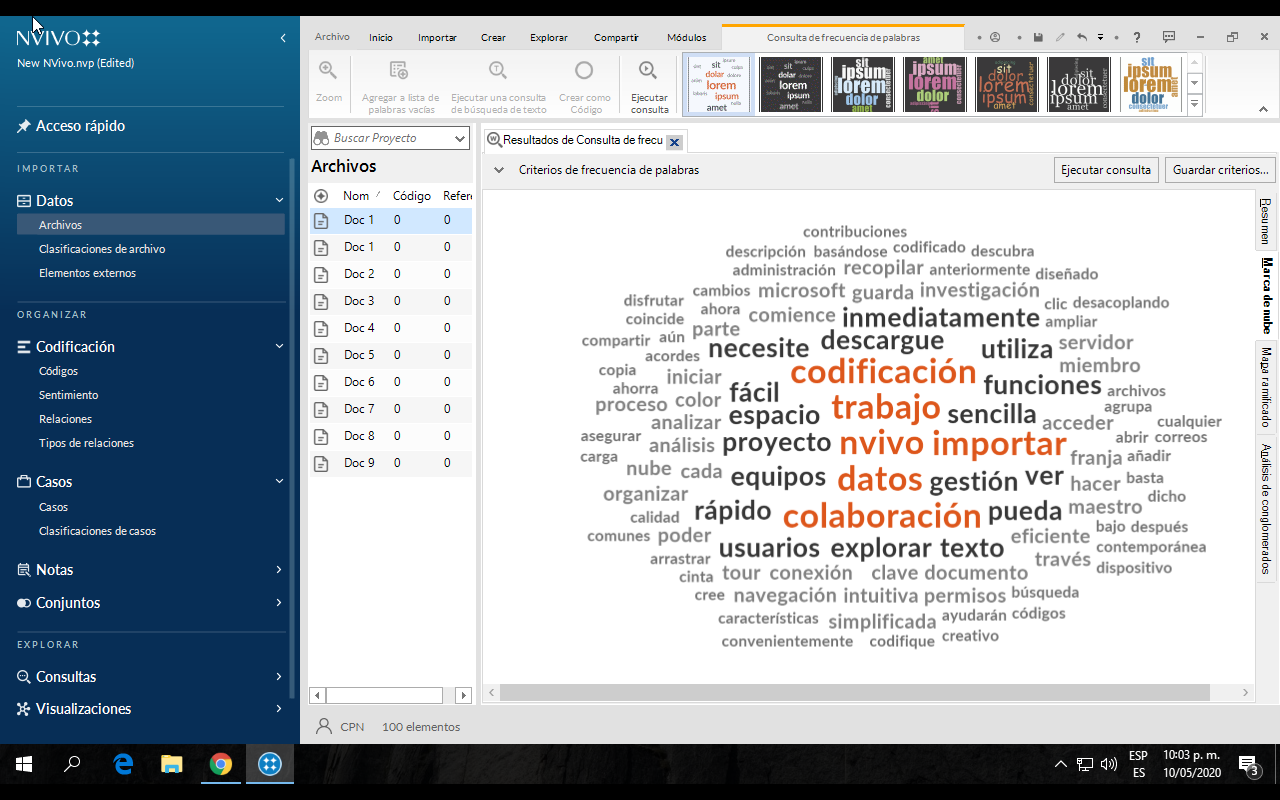Viewport: 1280px width, 800px height.
Task: Collapse the Casos section
Action: [280, 481]
